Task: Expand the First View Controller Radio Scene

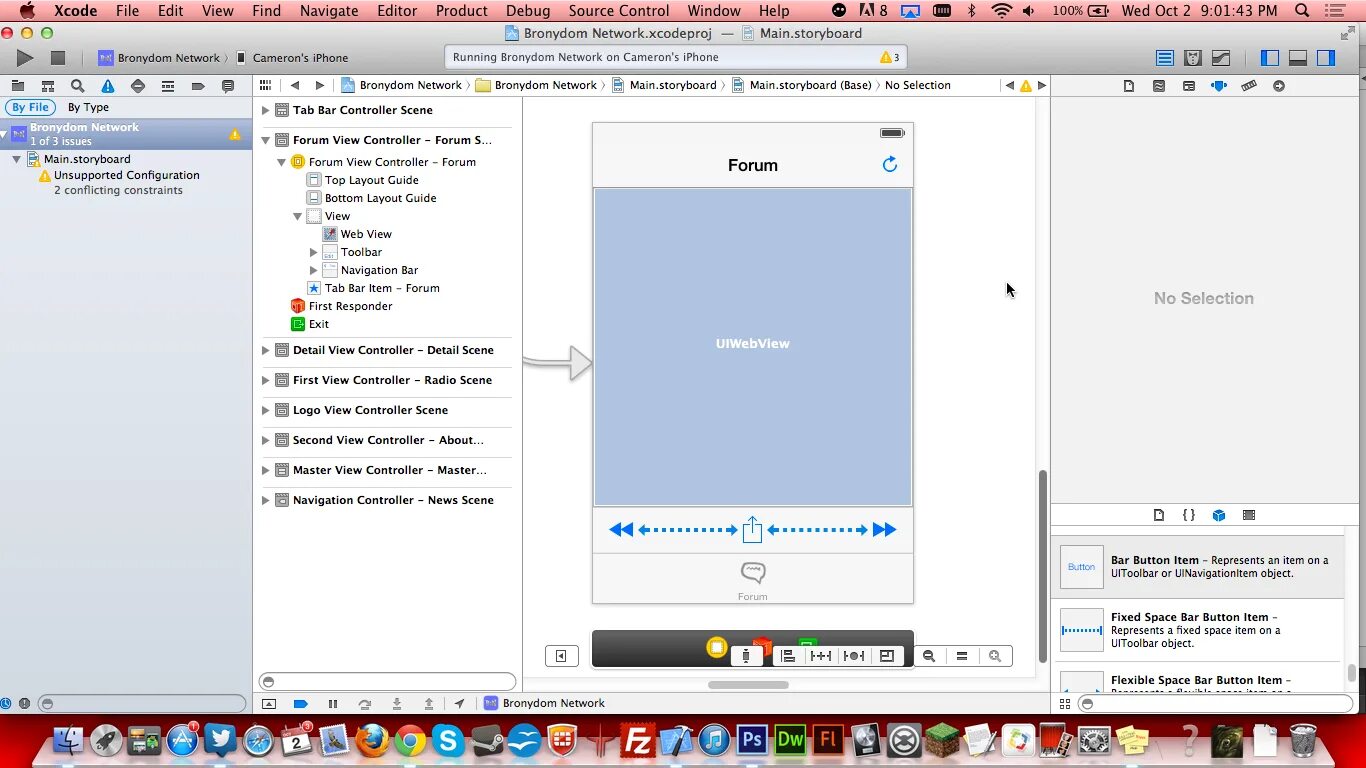Action: 266,380
